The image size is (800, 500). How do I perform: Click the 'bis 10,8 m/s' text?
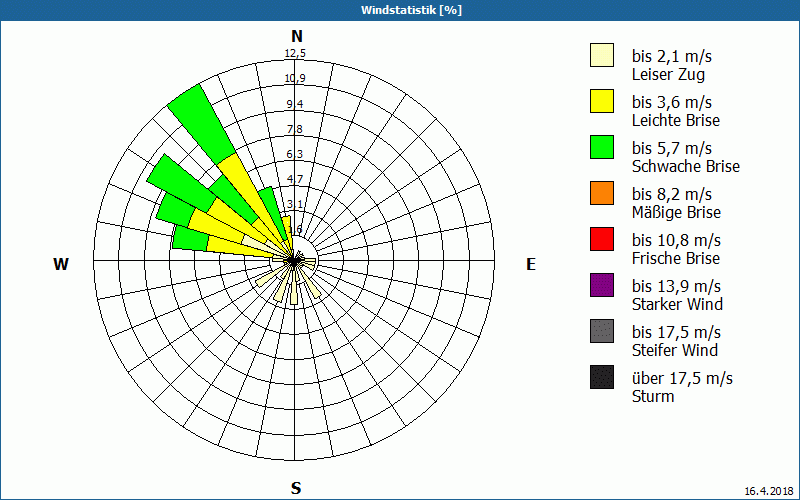coord(676,240)
